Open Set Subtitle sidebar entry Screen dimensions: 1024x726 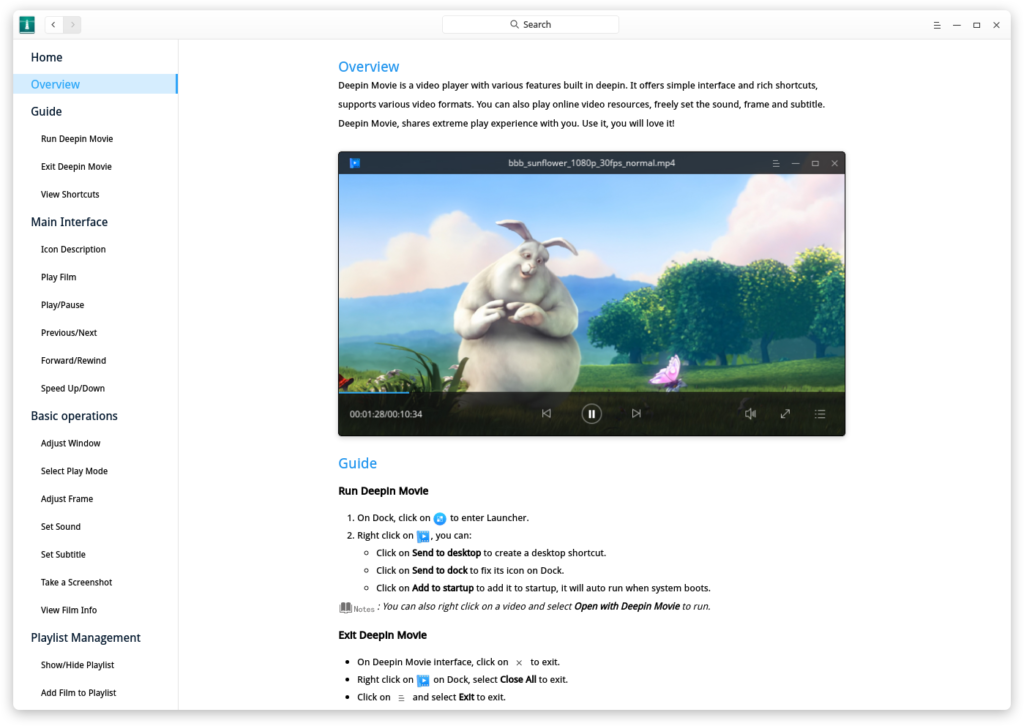(63, 554)
